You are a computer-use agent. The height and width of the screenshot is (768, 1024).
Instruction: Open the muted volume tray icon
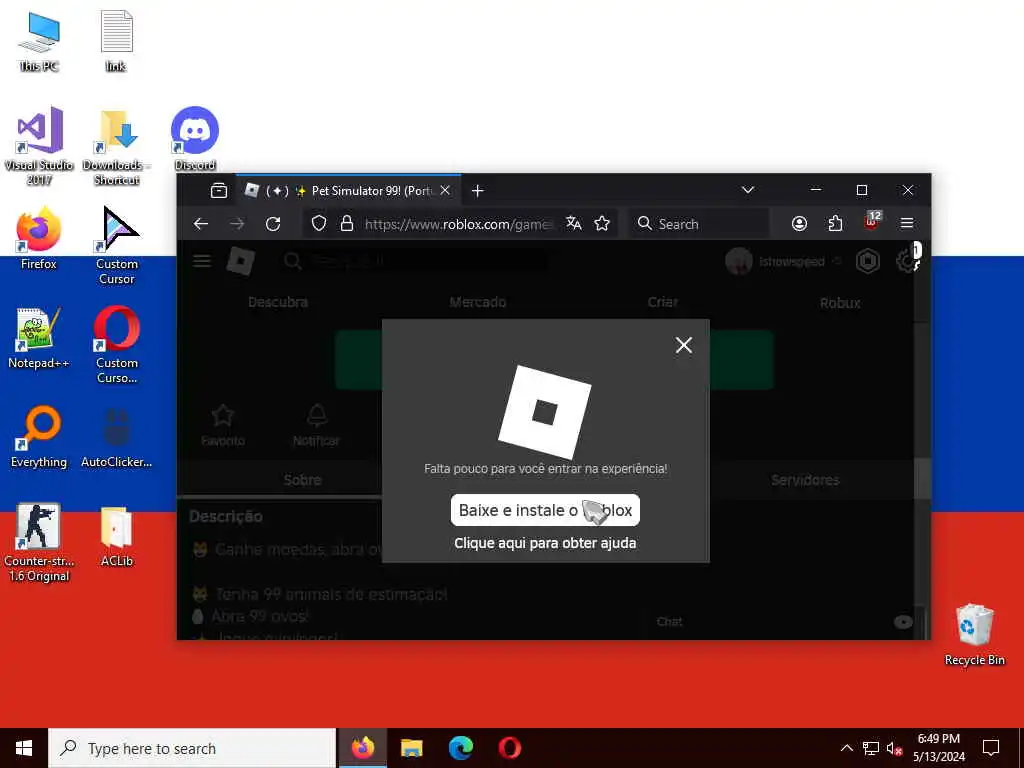point(895,748)
